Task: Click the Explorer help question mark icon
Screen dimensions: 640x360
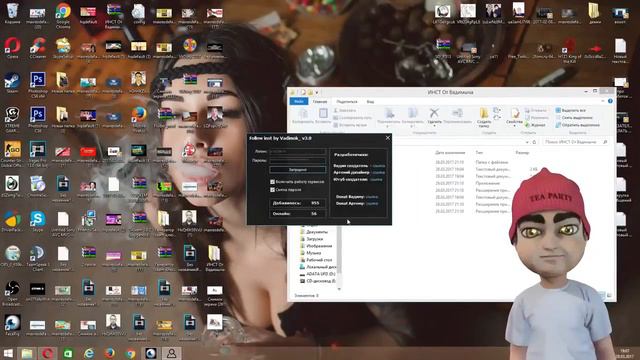Action: [610, 101]
